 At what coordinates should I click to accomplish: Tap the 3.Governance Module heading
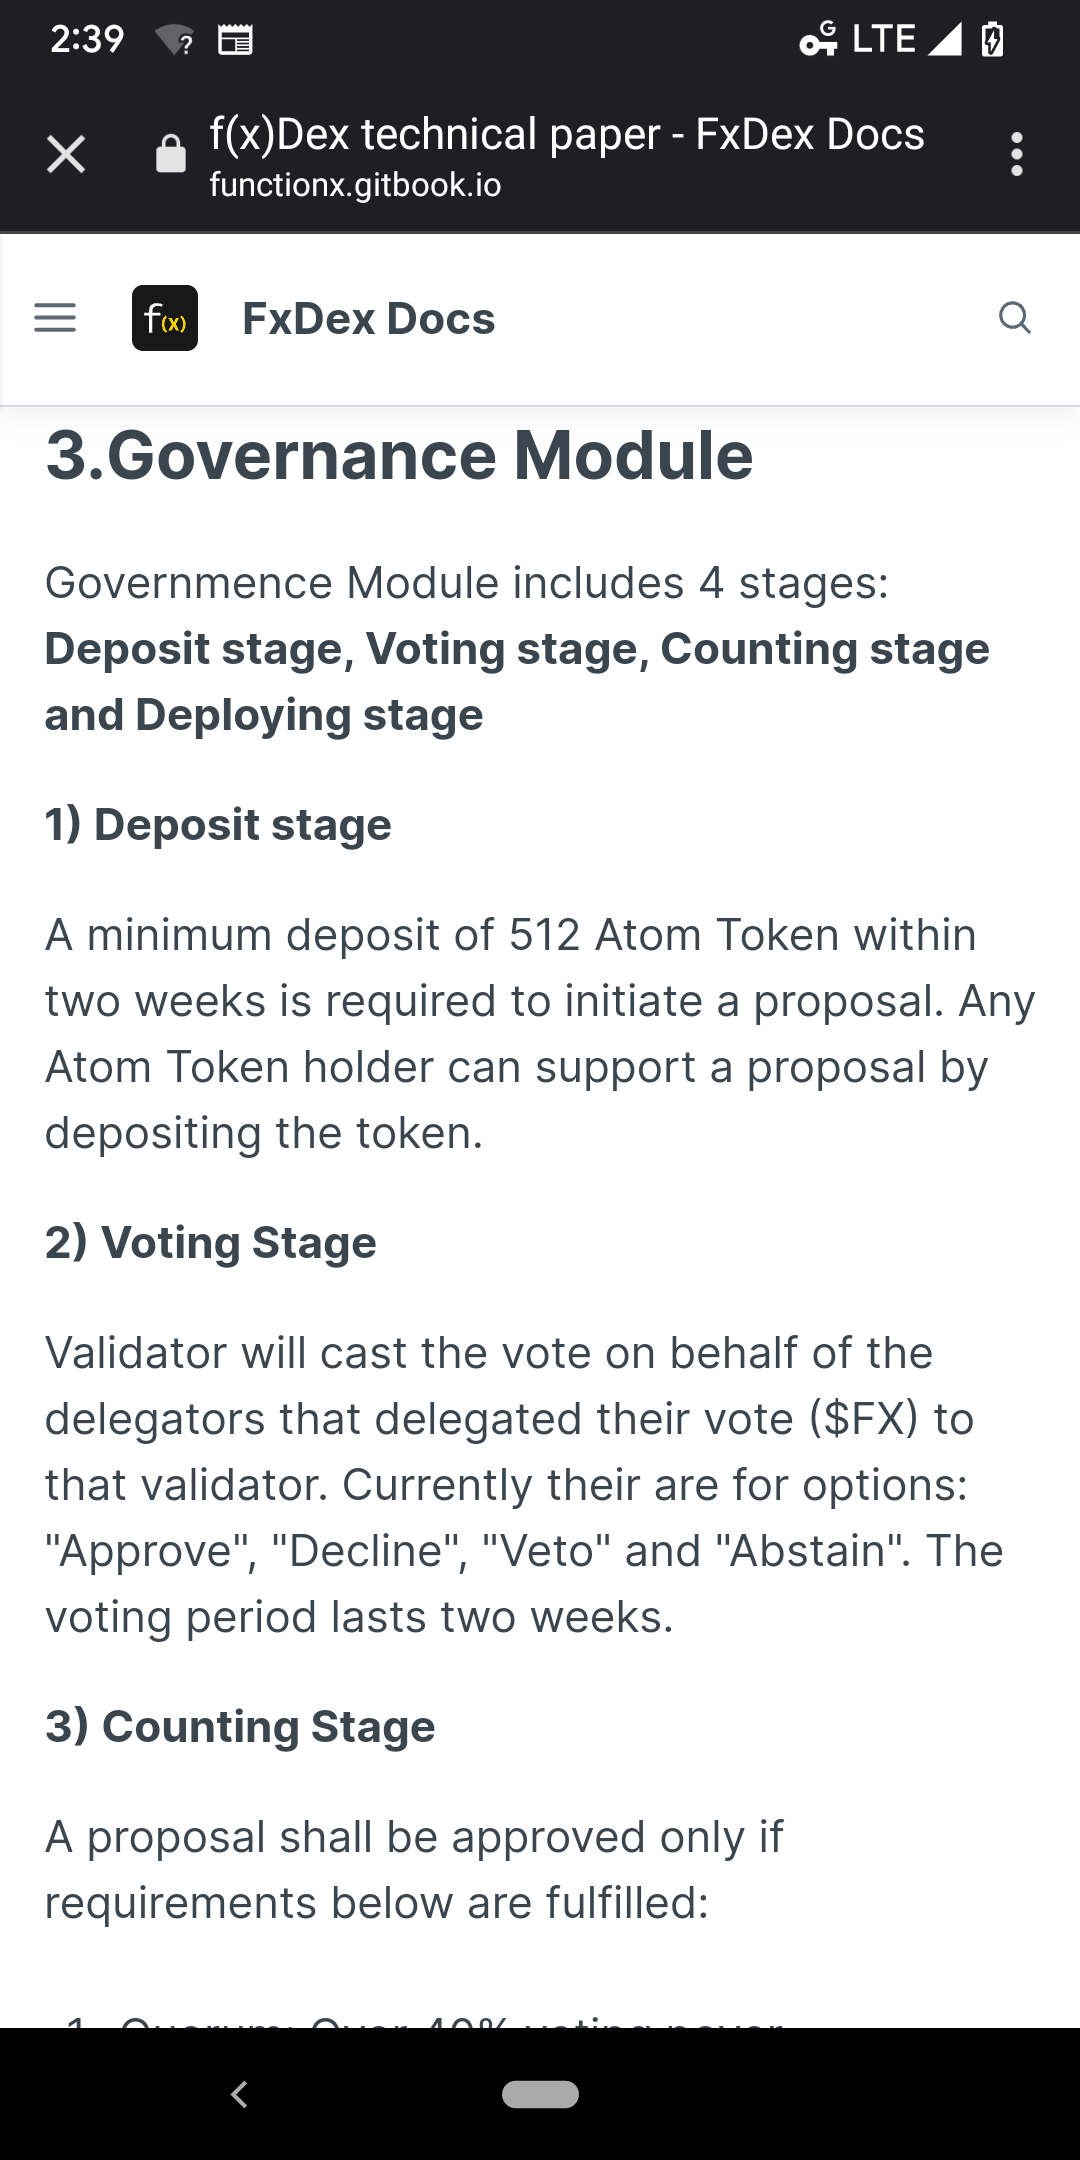pyautogui.click(x=399, y=456)
